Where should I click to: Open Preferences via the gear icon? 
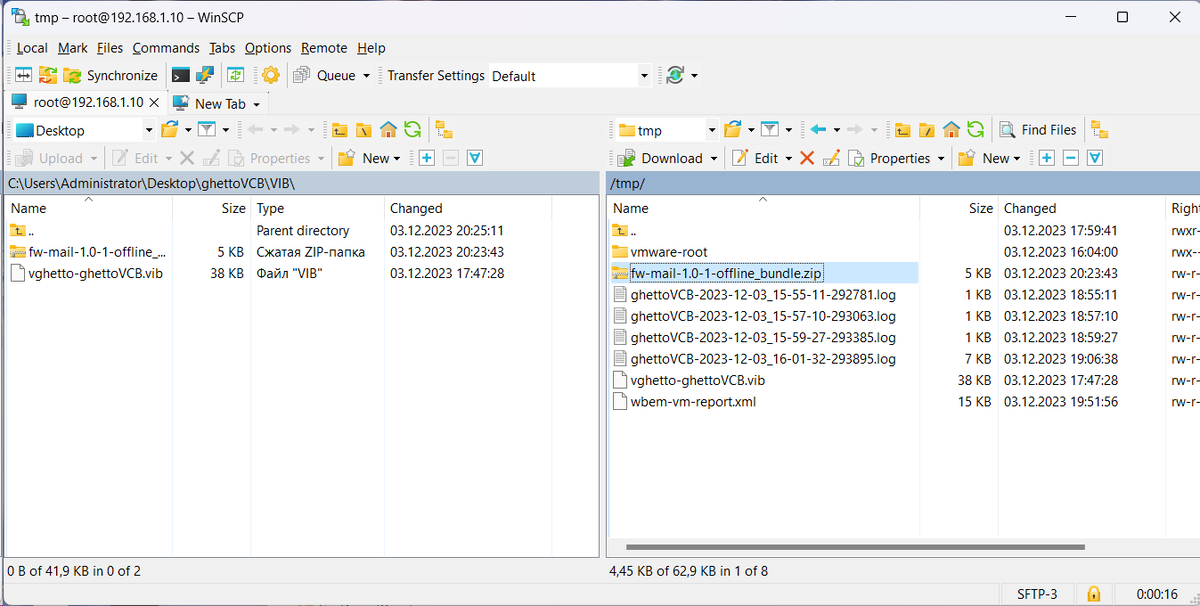pos(270,75)
